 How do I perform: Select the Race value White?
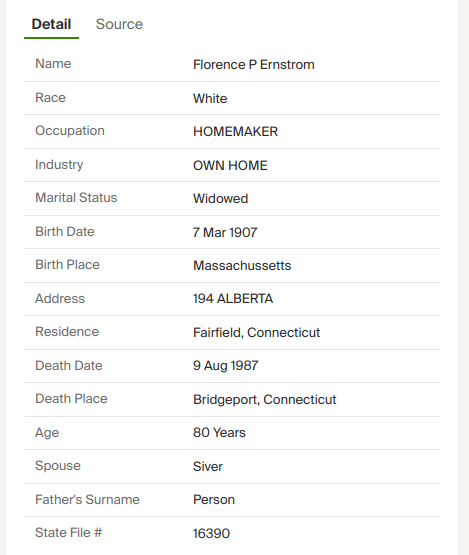click(210, 98)
